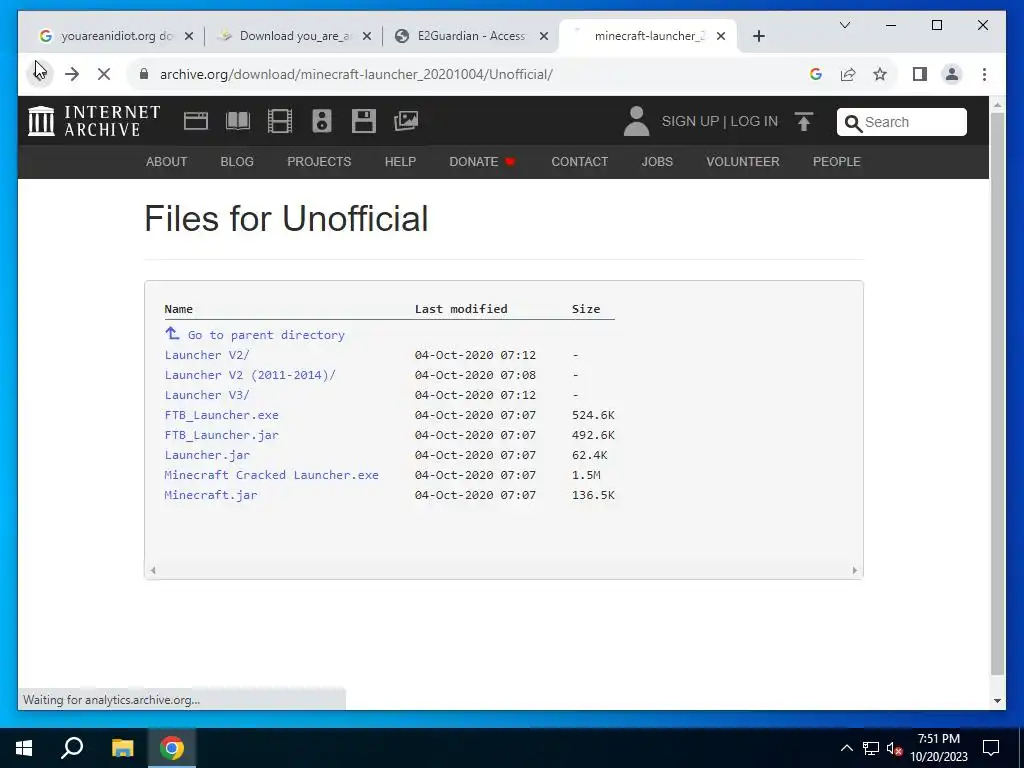Close the Download you_are_an tab

[x=367, y=36]
